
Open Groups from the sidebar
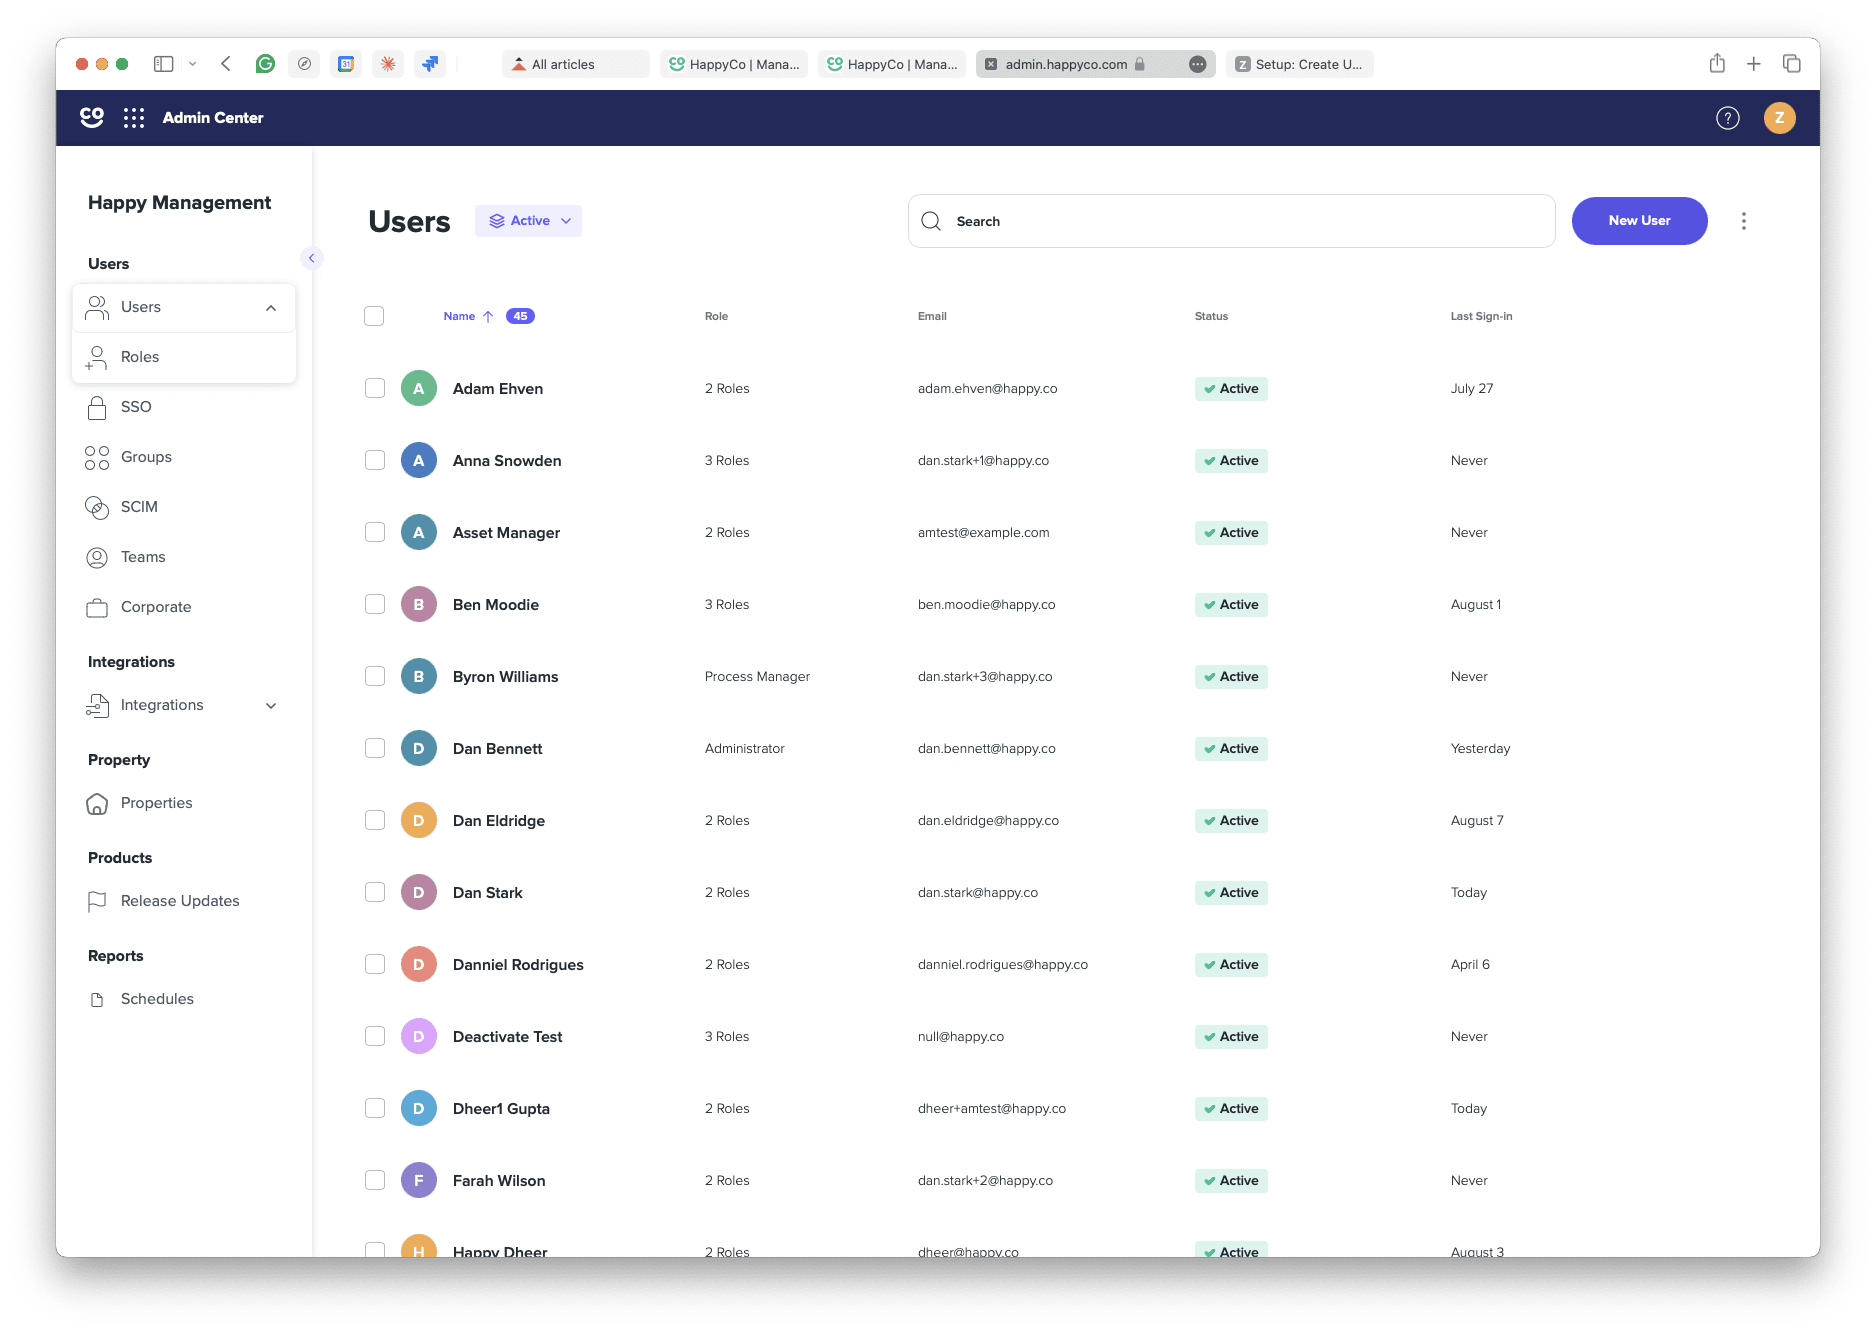145,457
